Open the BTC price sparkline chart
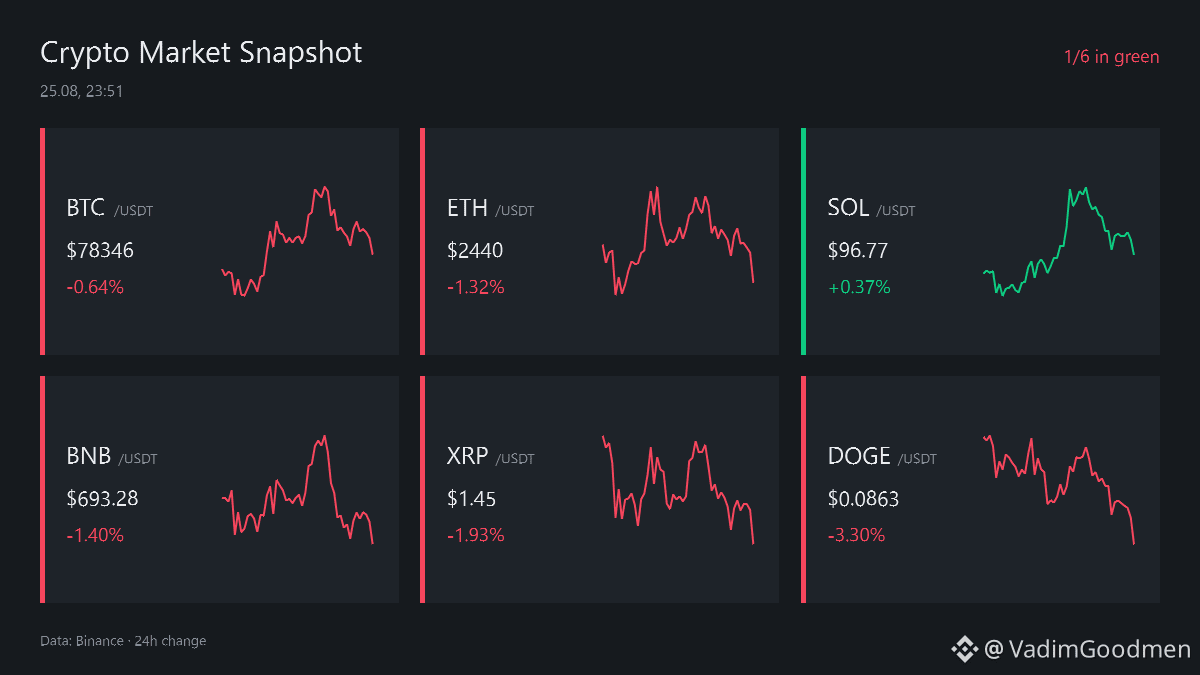The height and width of the screenshot is (675, 1200). point(297,242)
